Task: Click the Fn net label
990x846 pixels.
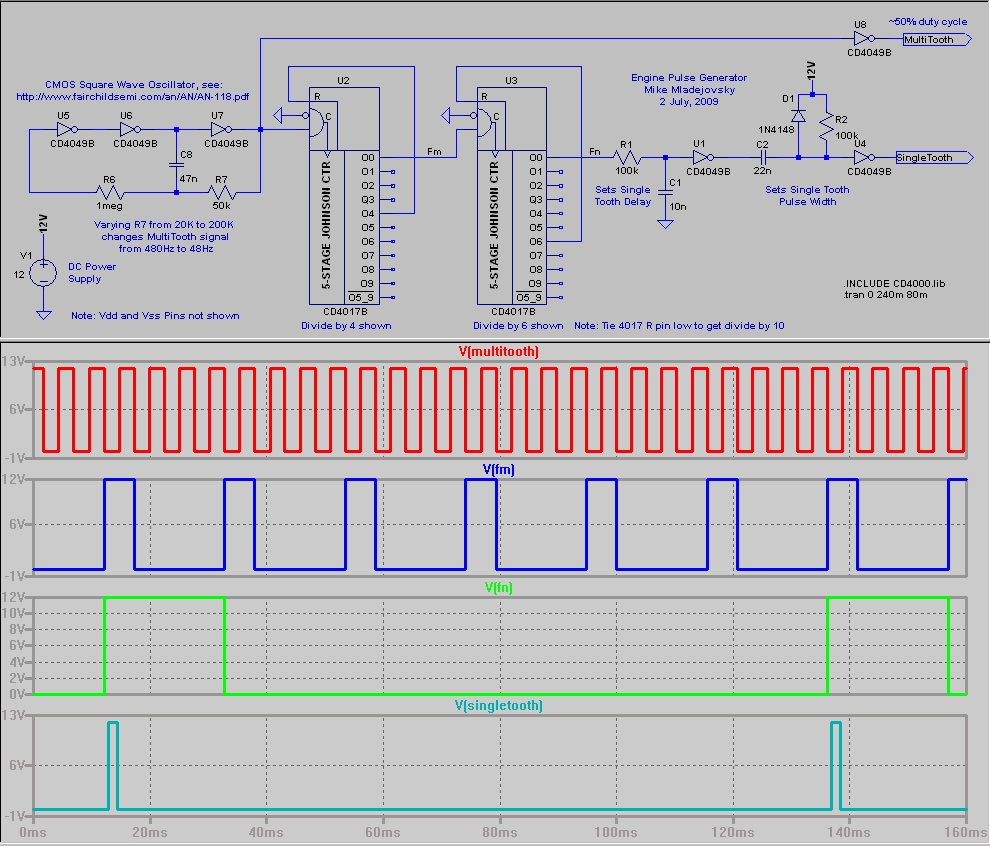Action: [595, 152]
